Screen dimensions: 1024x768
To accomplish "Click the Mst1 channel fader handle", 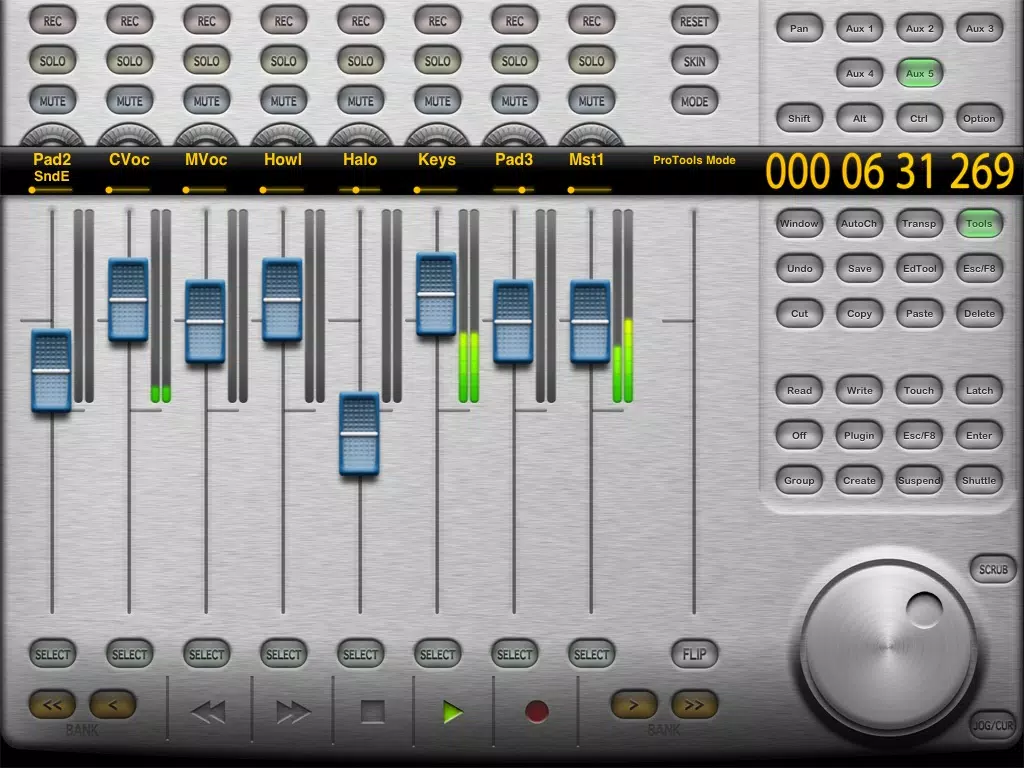I will pos(590,321).
